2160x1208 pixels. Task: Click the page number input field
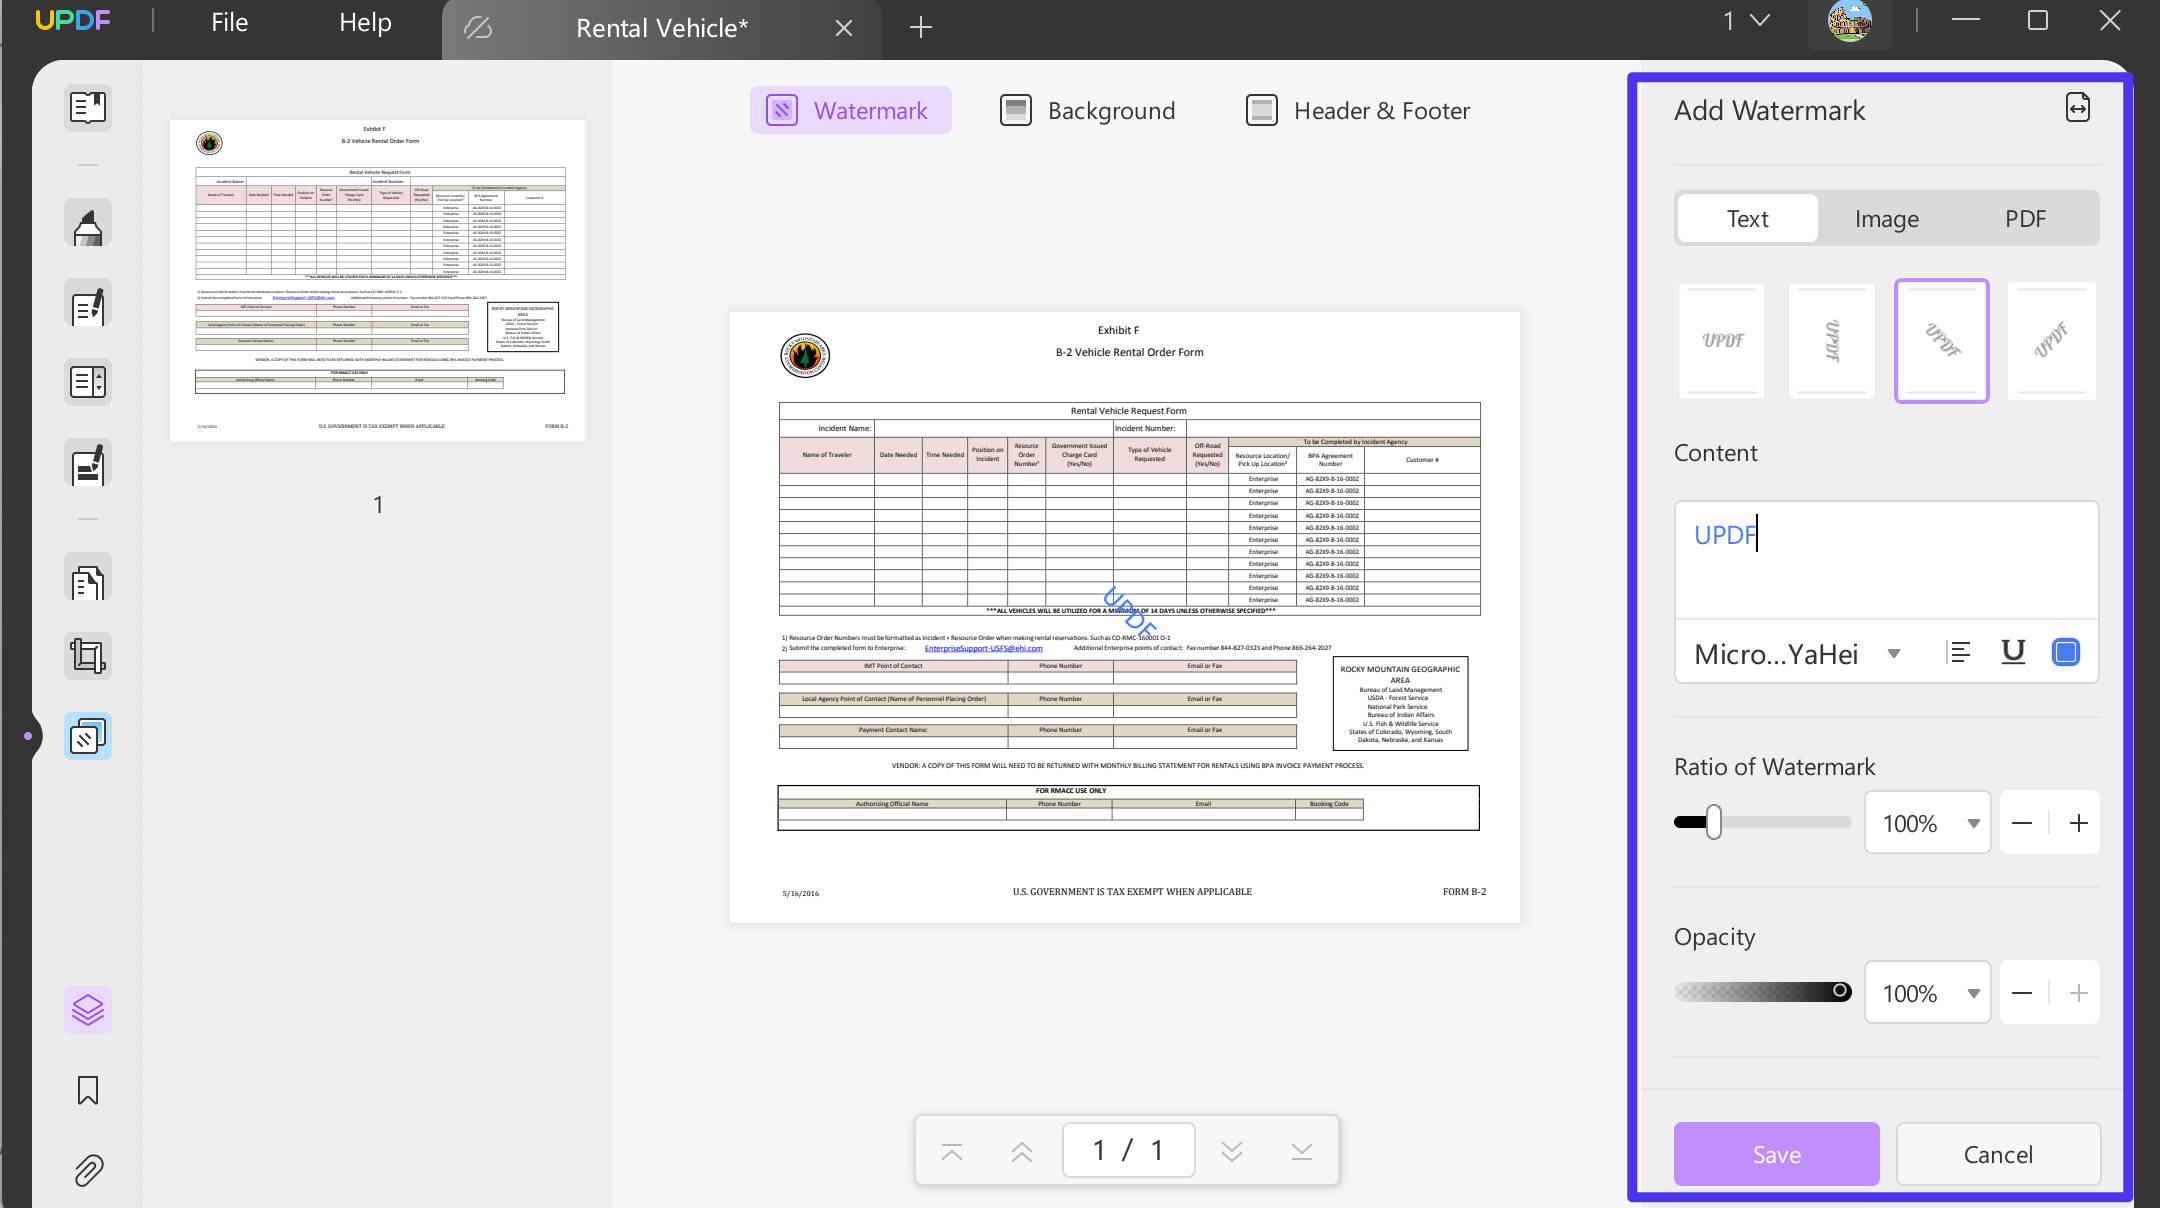(1128, 1150)
